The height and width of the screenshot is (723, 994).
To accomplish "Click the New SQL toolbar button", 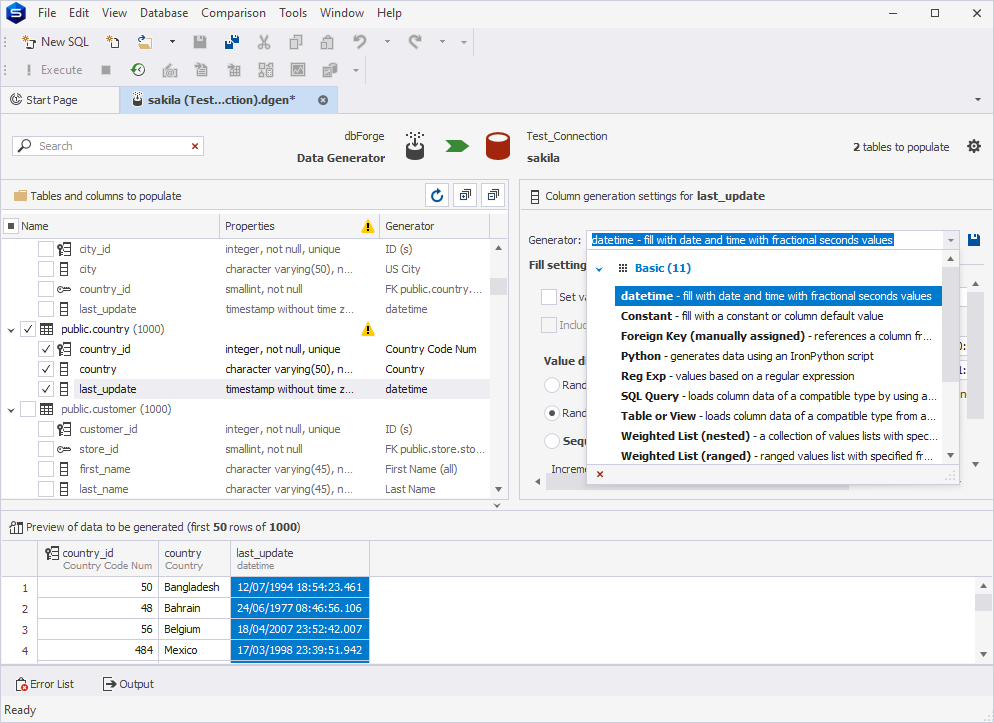I will pyautogui.click(x=55, y=42).
